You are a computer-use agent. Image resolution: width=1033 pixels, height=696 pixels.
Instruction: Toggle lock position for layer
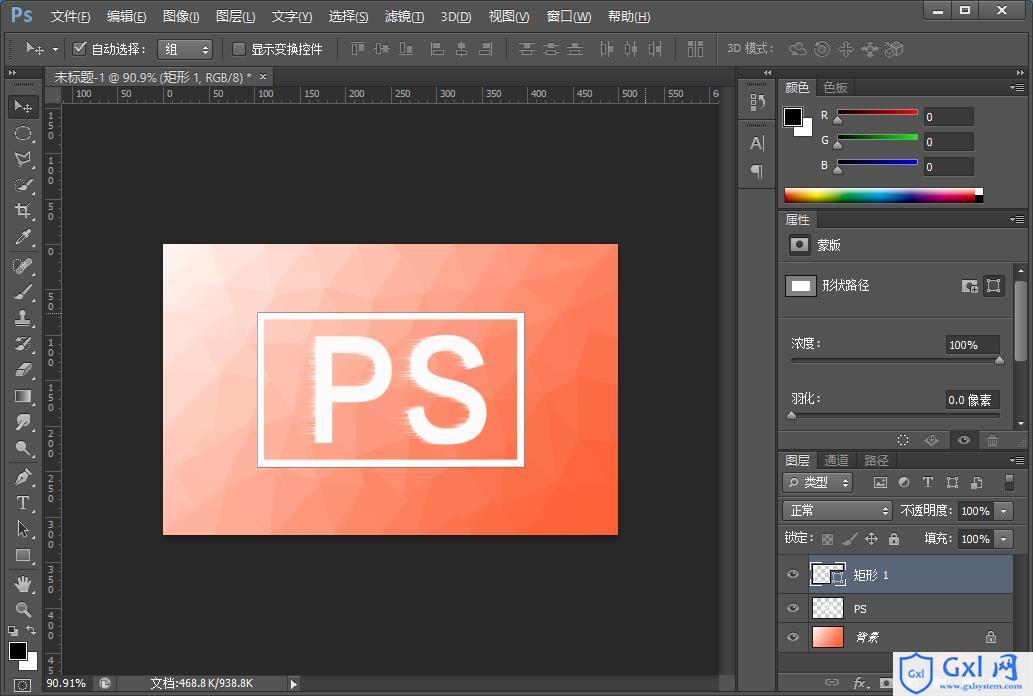(872, 539)
